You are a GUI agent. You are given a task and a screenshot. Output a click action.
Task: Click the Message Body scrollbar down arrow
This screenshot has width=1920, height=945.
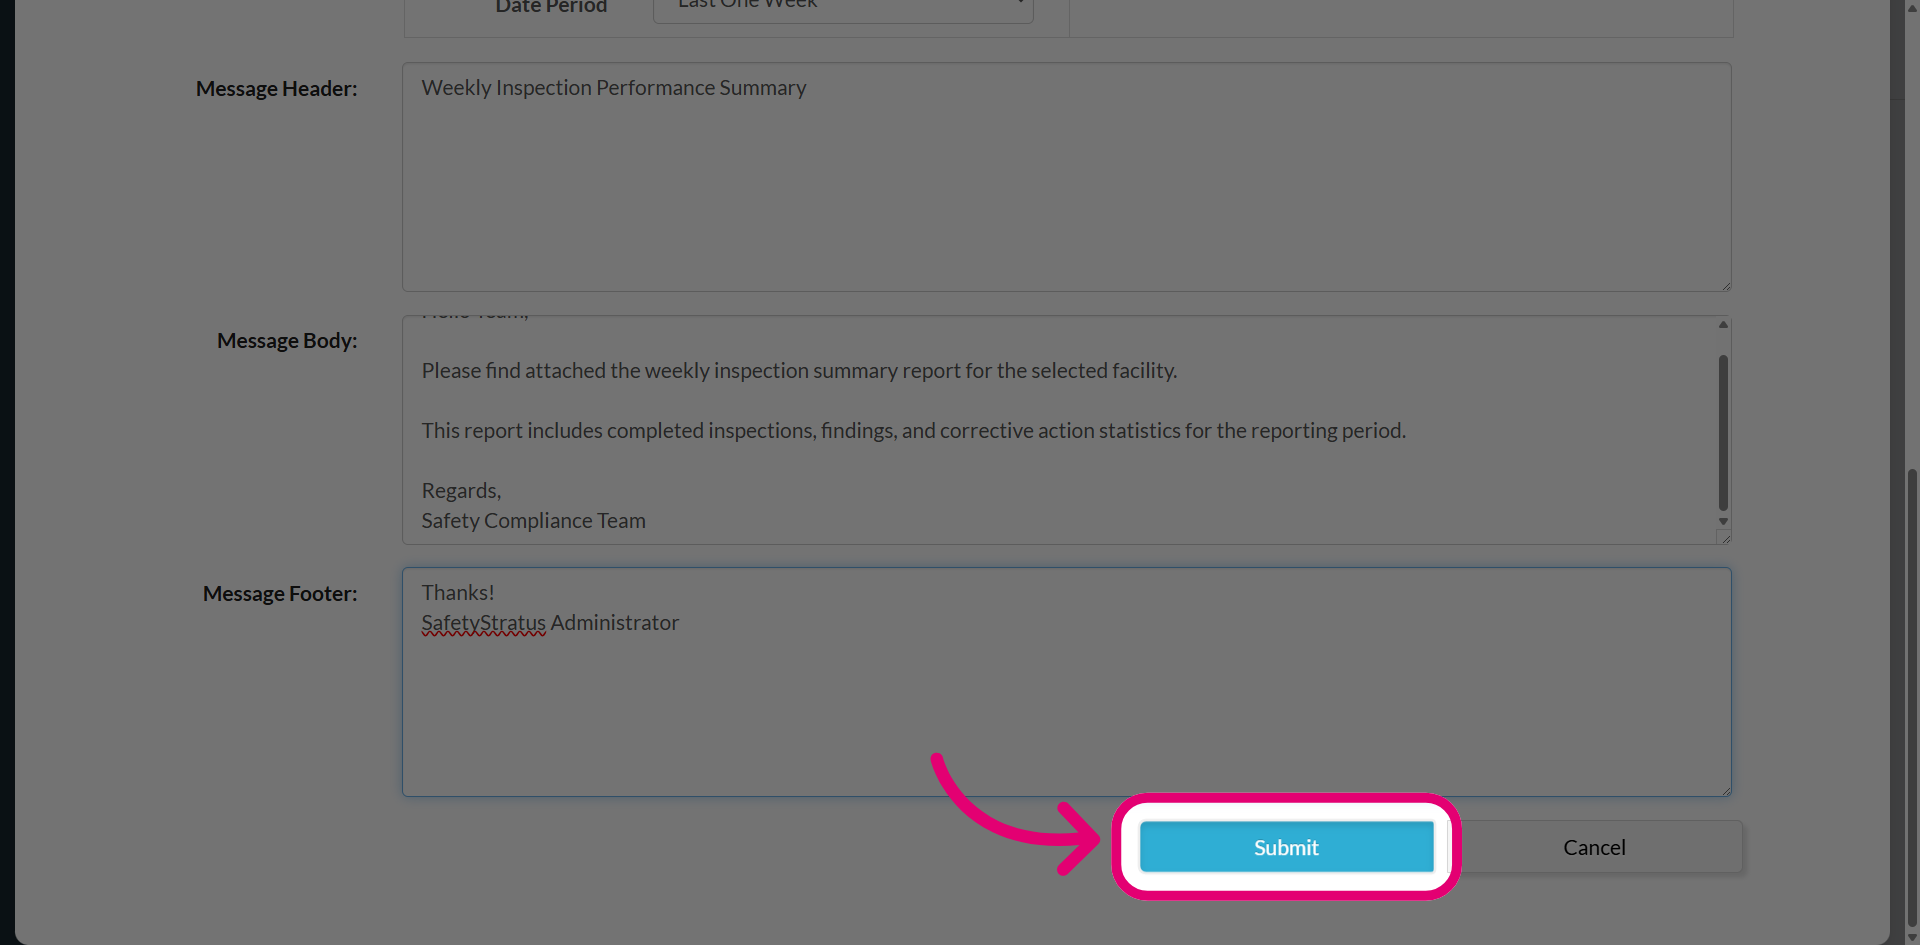(x=1723, y=521)
